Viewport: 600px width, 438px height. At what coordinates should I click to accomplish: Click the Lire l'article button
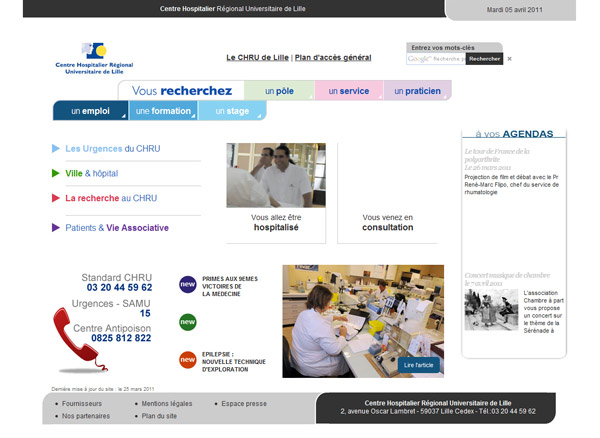pyautogui.click(x=418, y=365)
